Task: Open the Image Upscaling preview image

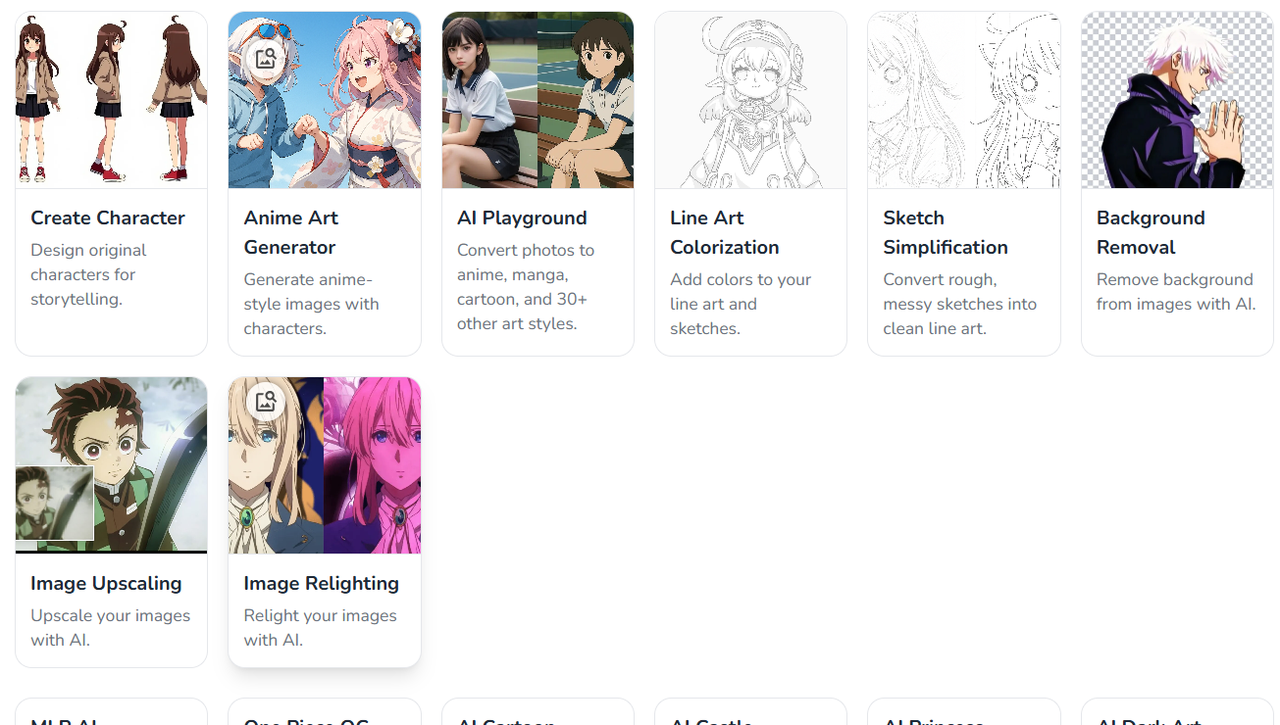Action: coord(111,465)
